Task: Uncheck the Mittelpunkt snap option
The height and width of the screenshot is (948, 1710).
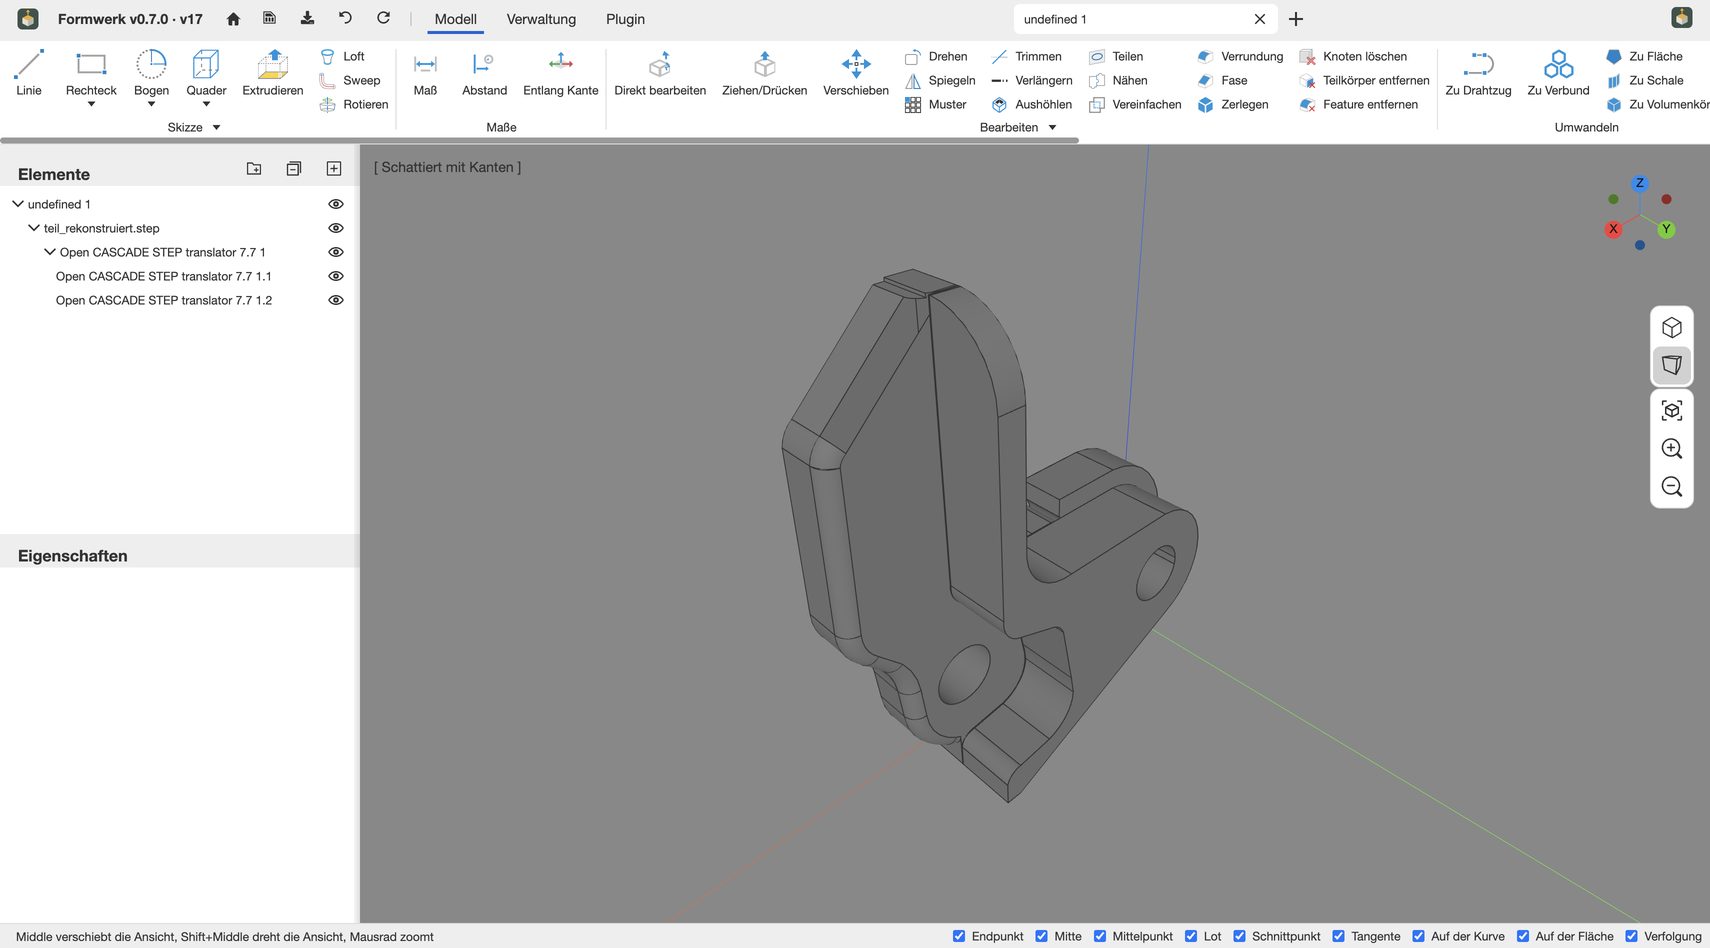Action: [1100, 936]
